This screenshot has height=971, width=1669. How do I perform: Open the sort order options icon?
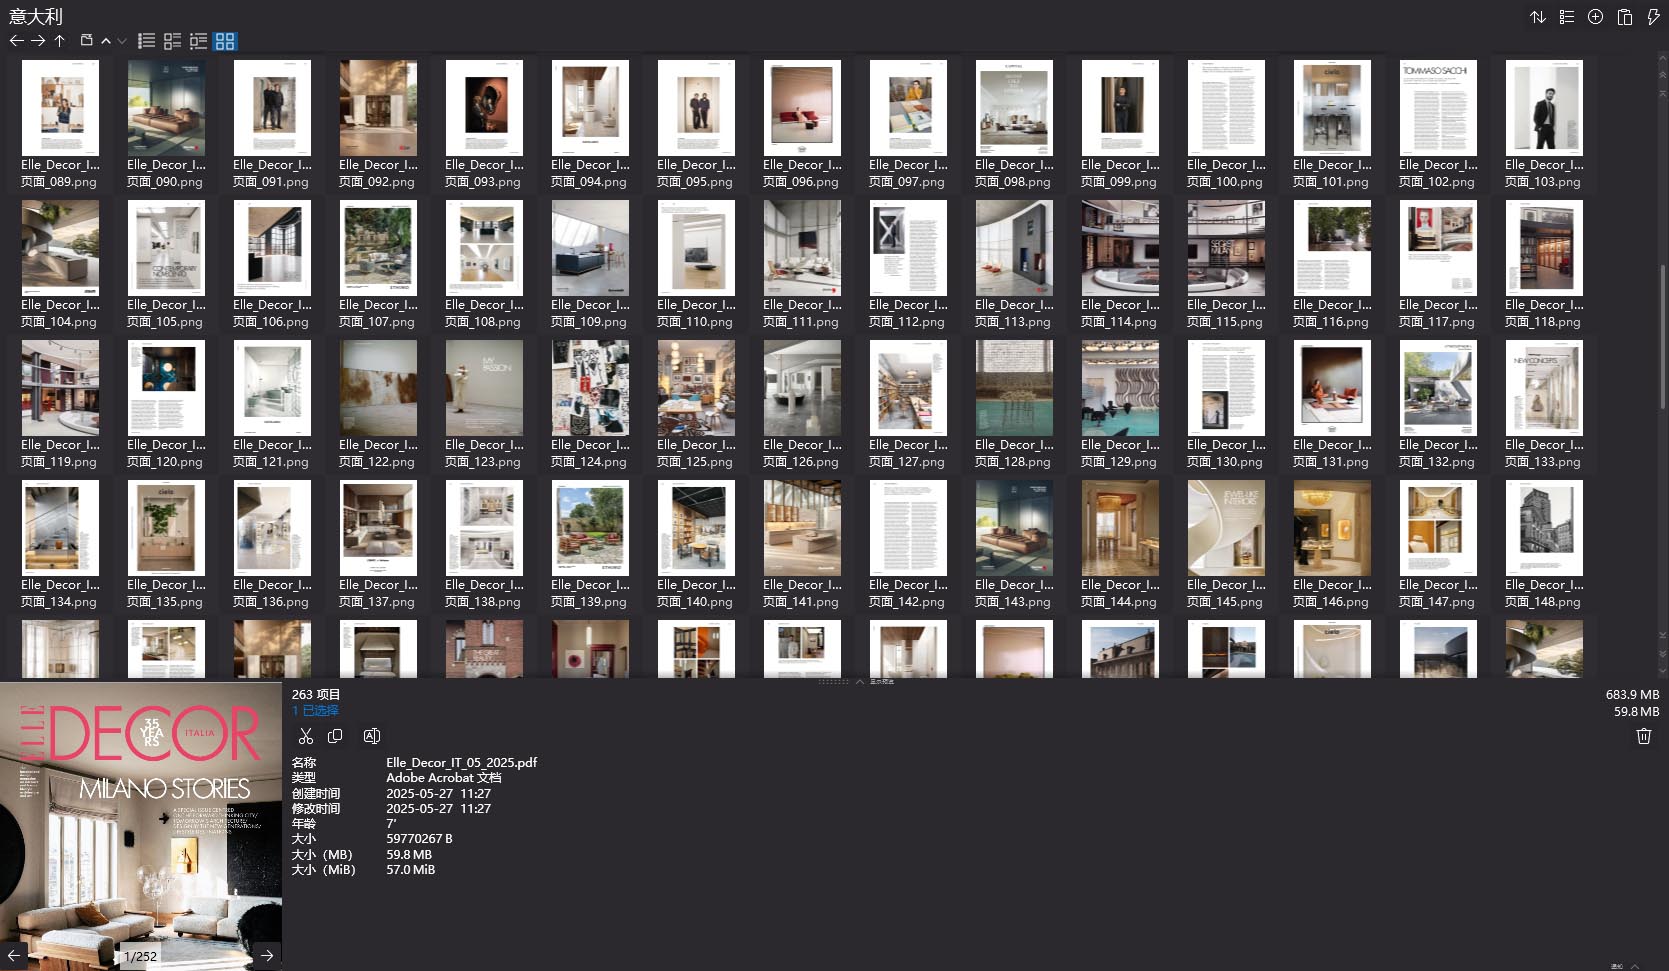(x=1537, y=17)
